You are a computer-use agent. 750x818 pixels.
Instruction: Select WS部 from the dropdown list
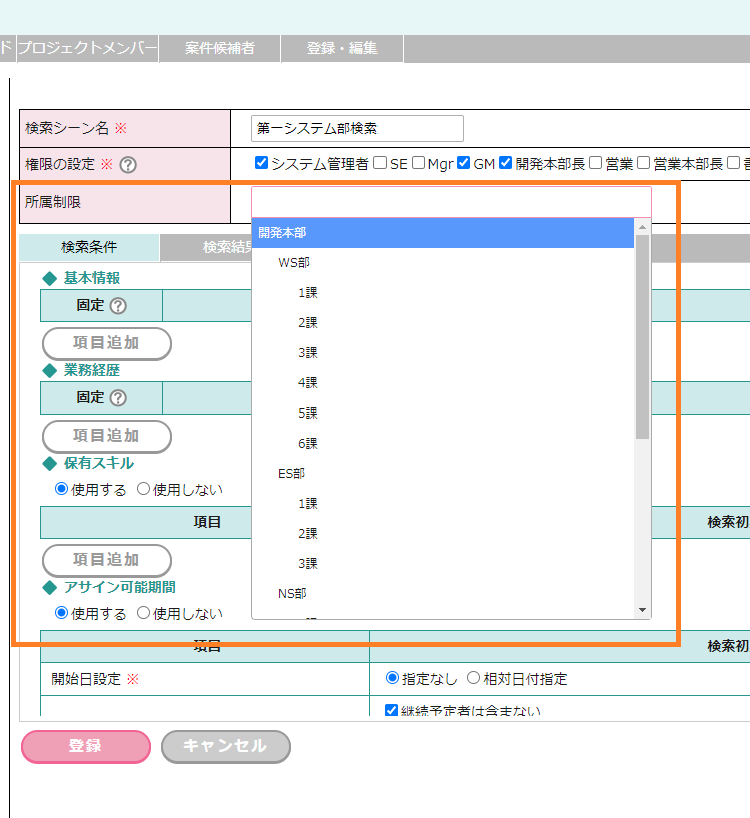click(293, 262)
